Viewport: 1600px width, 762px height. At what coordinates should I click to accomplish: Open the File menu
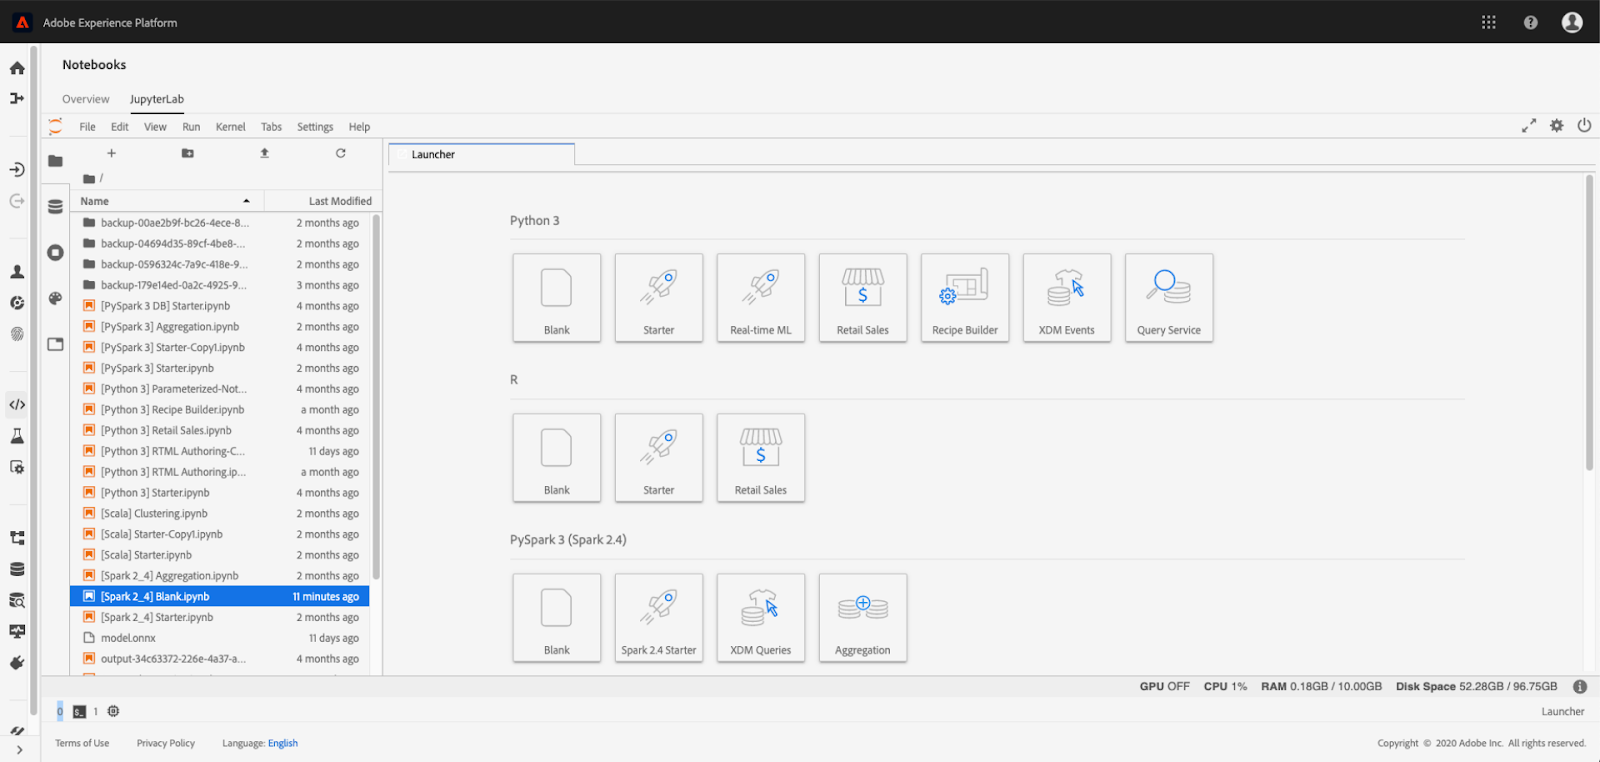[x=88, y=127]
